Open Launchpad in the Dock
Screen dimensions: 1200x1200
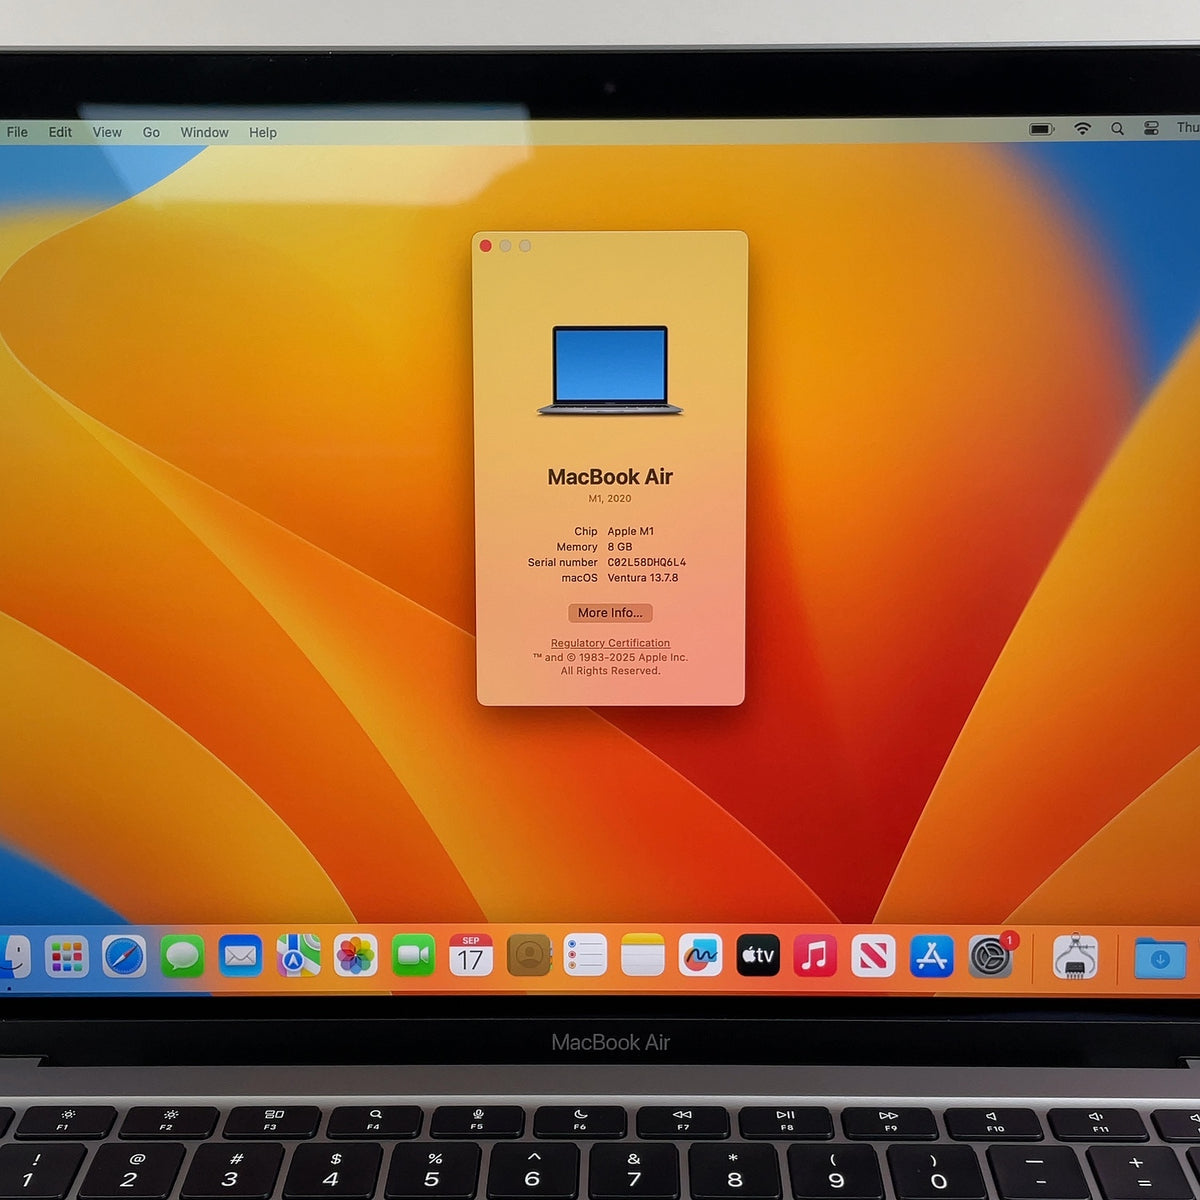click(x=67, y=957)
